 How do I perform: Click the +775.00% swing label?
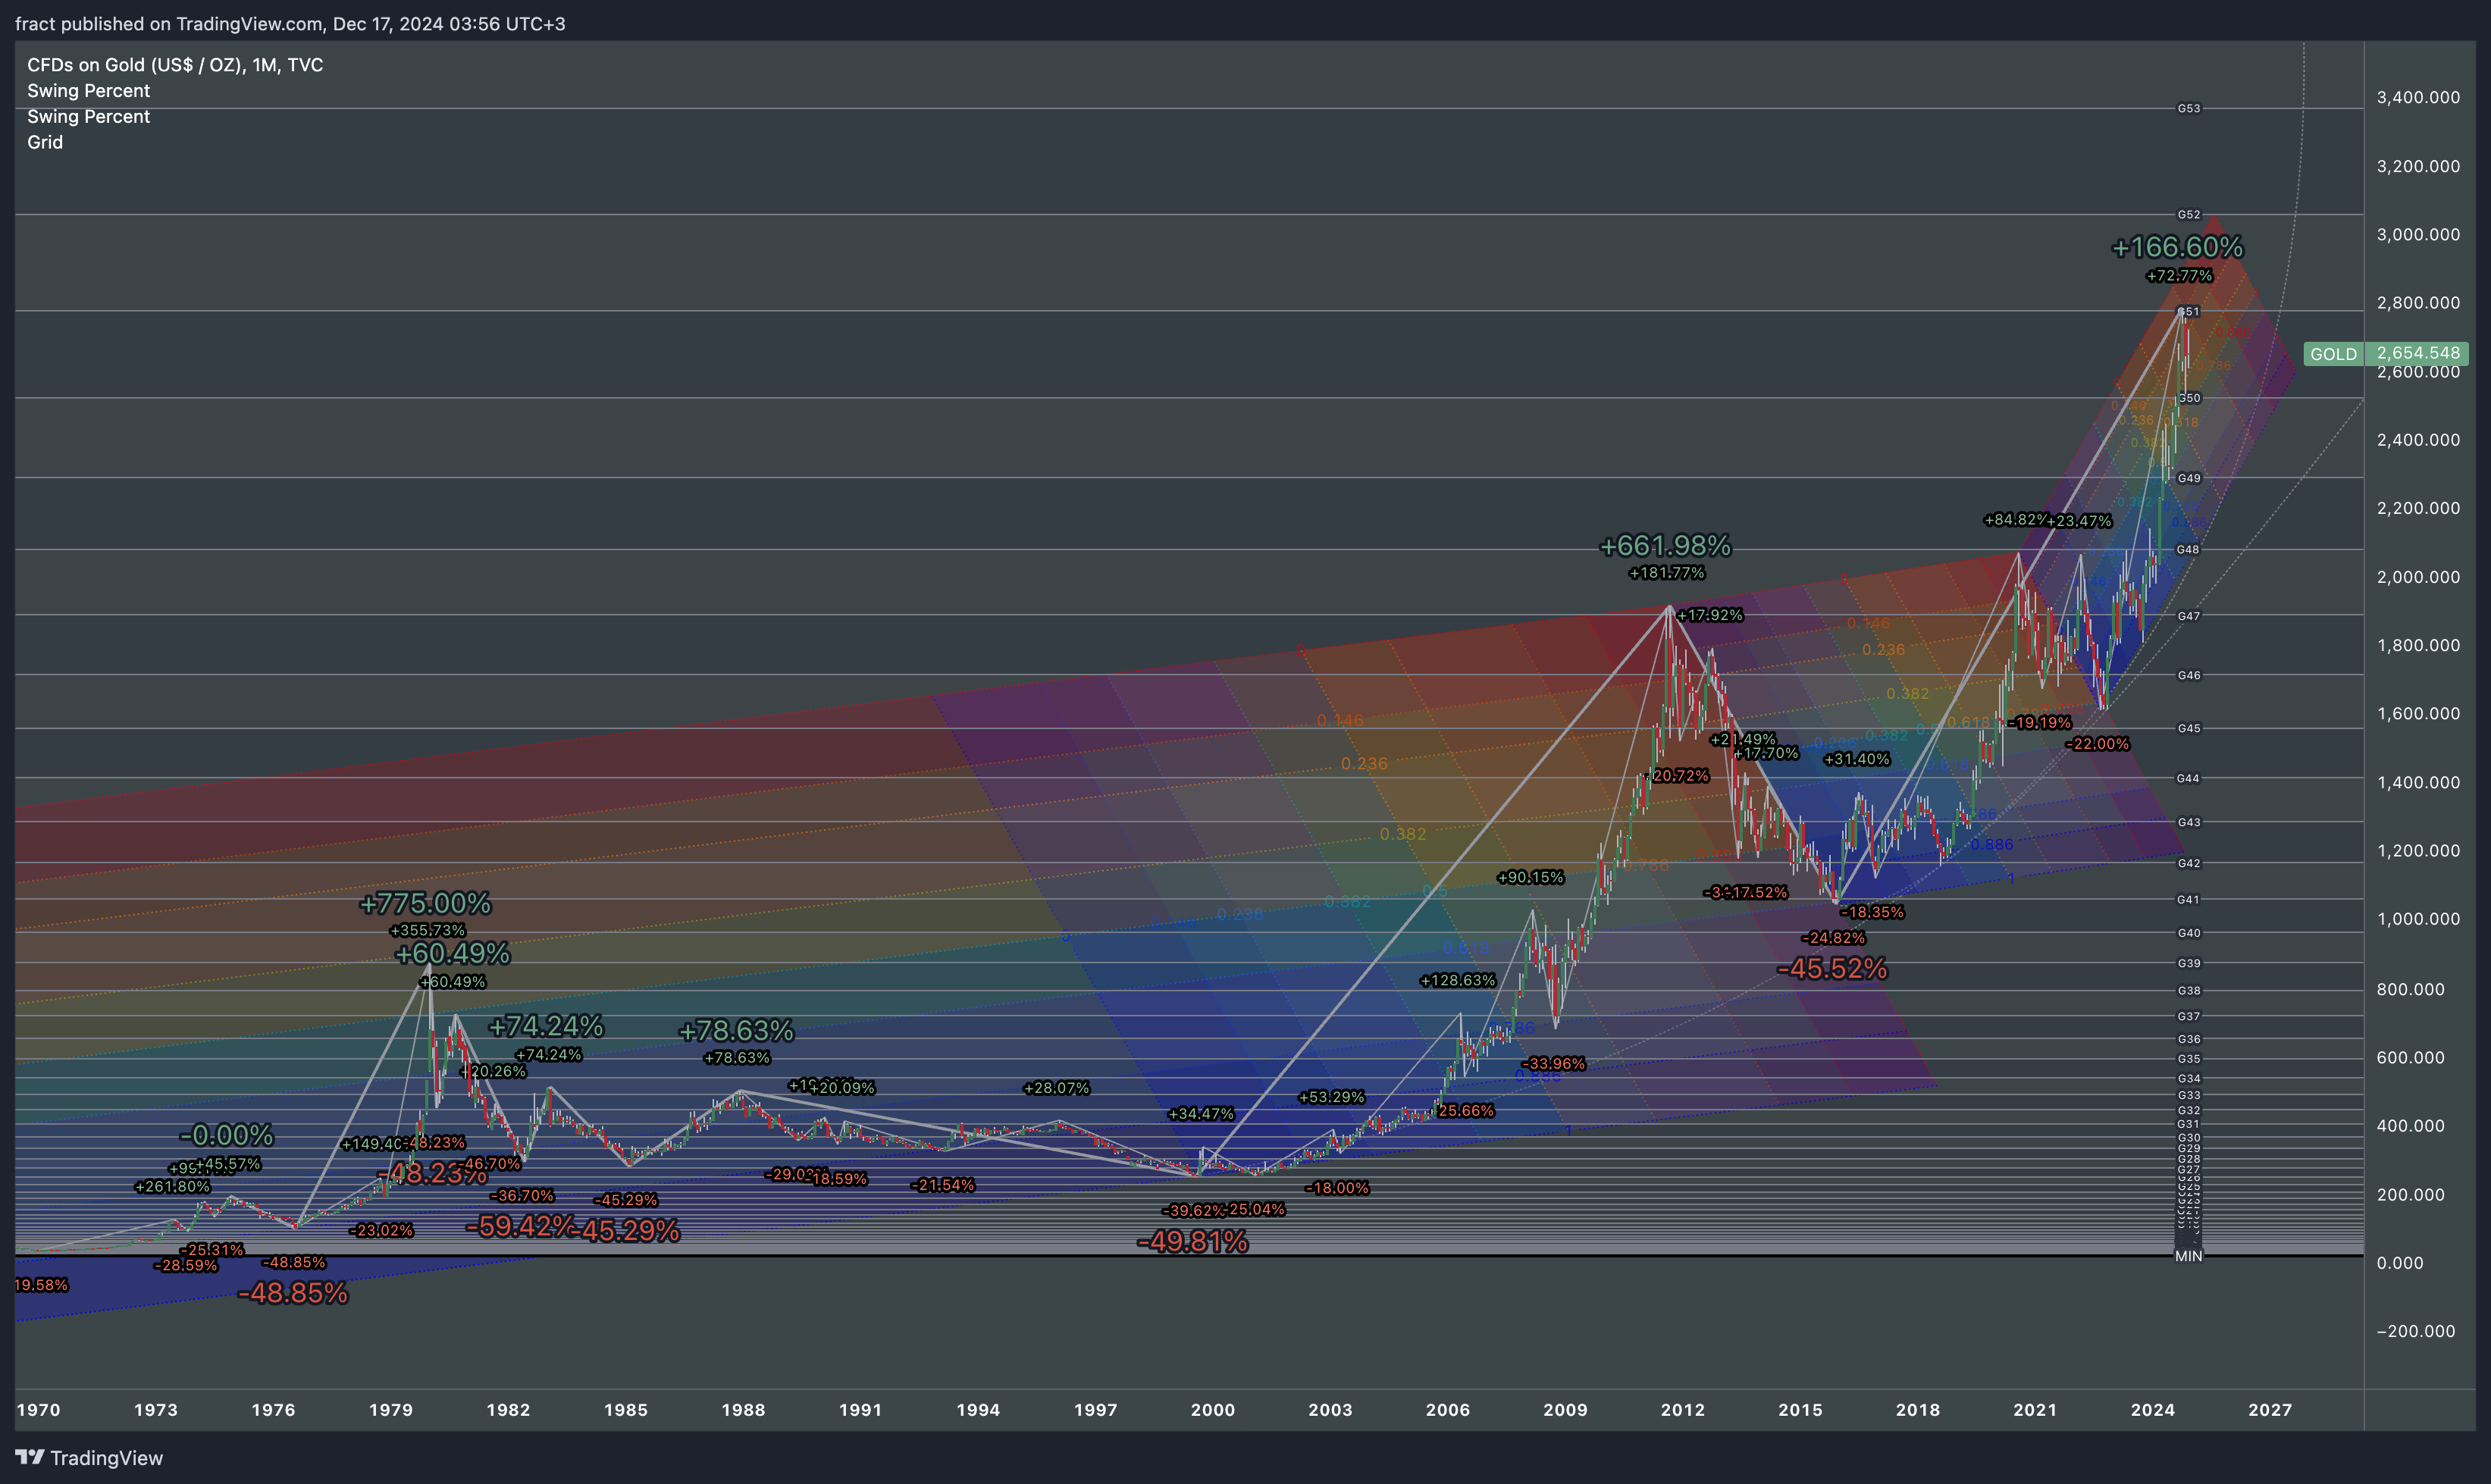425,903
